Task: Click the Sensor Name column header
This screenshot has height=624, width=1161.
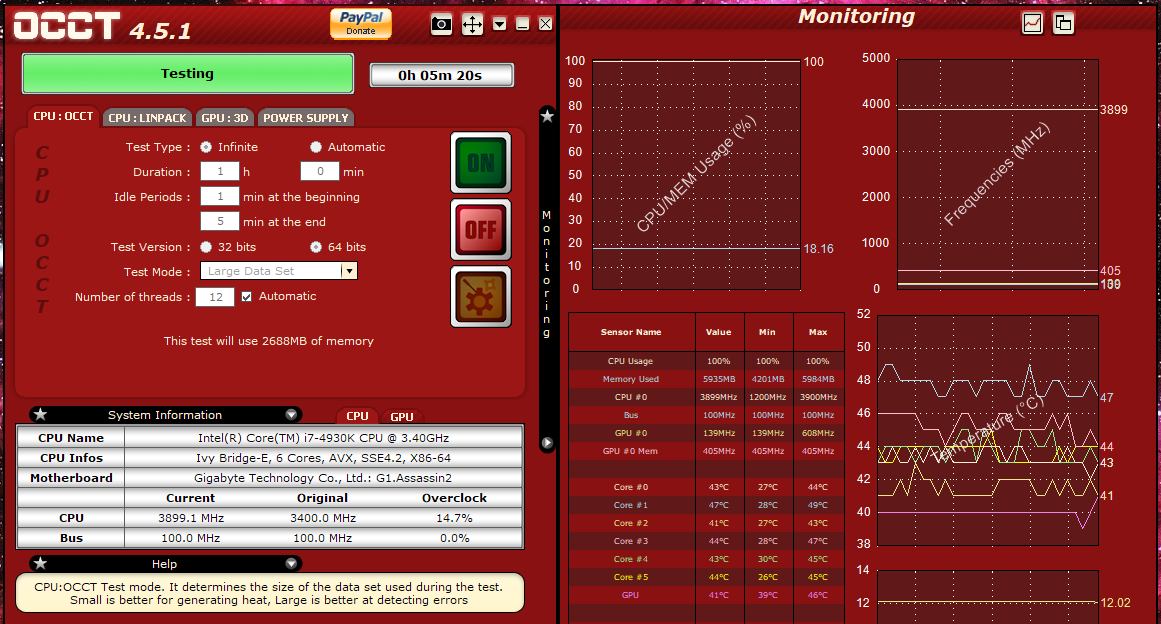Action: [631, 332]
